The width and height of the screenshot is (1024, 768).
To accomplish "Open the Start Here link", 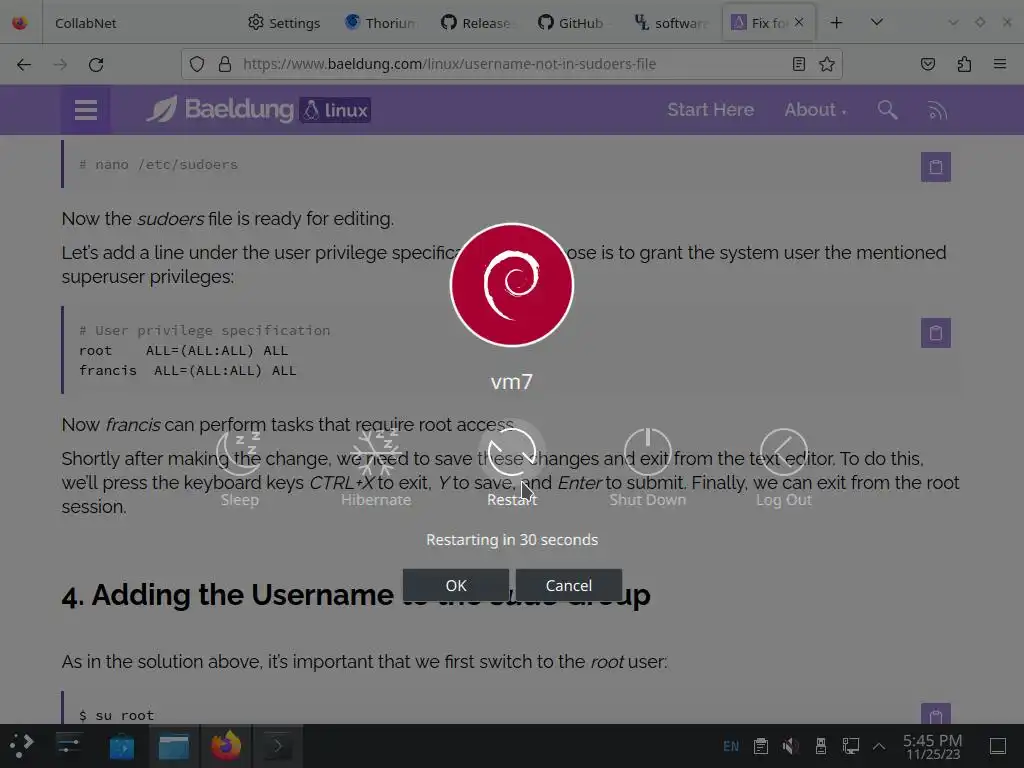I will coord(711,110).
